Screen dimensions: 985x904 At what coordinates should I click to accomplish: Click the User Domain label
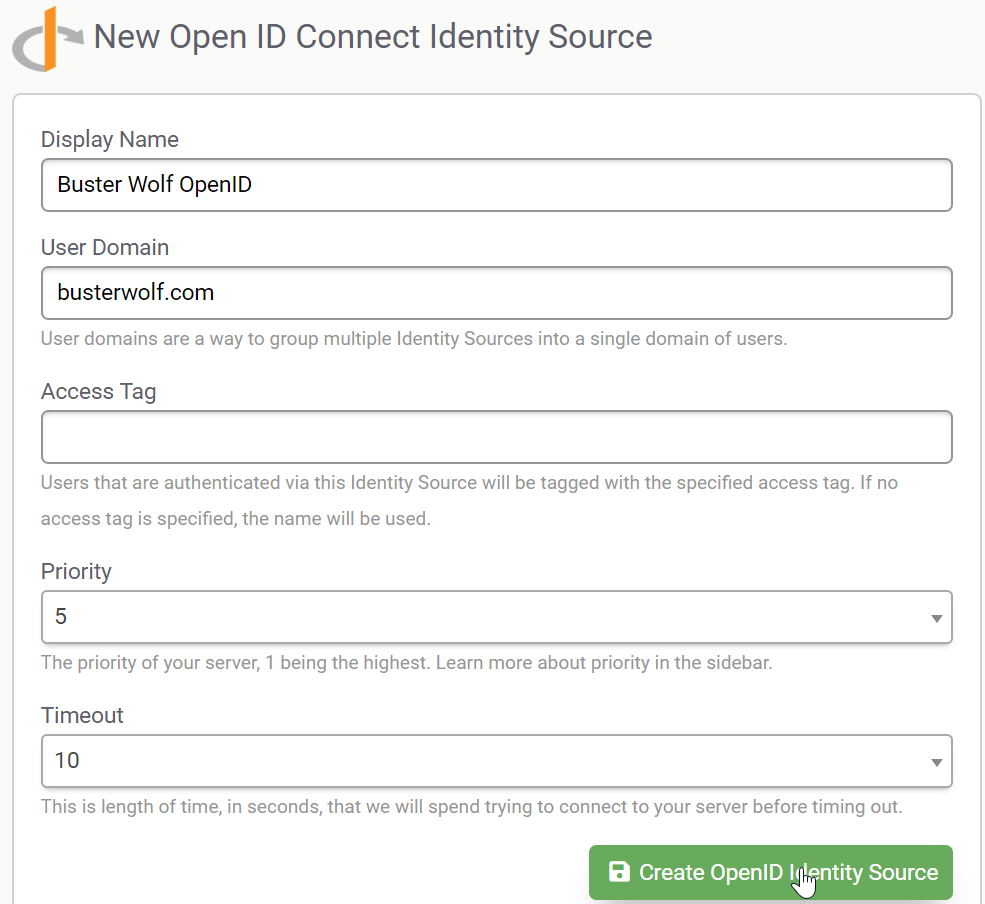[105, 247]
